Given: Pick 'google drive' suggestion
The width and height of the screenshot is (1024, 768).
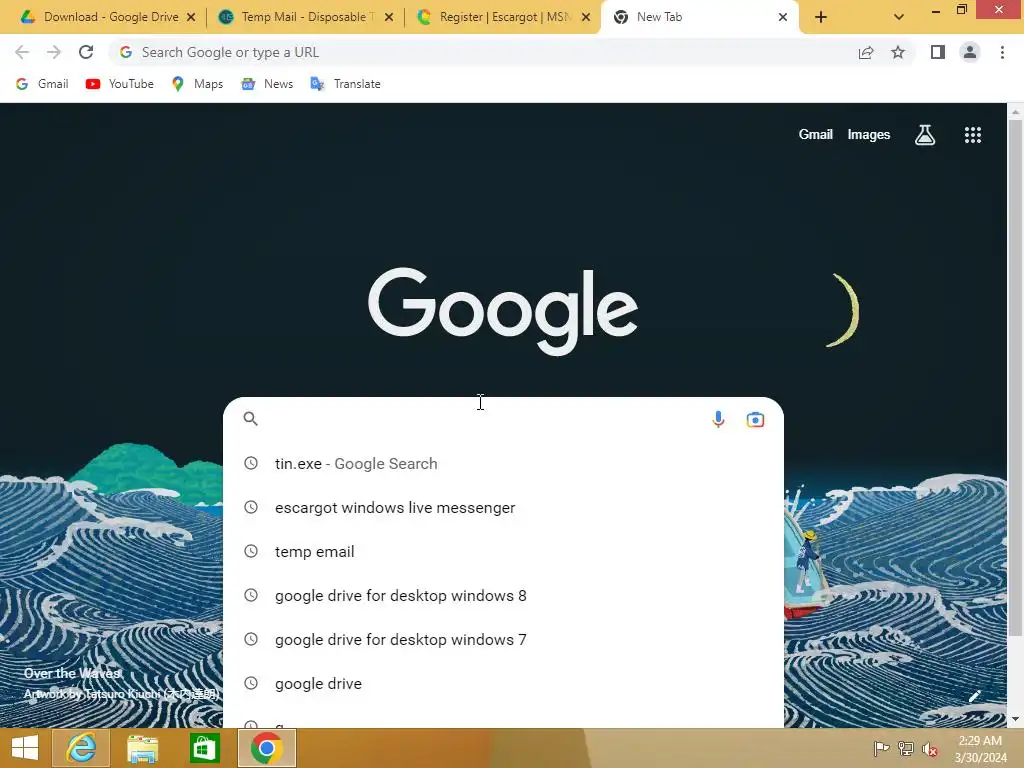Looking at the screenshot, I should [503, 683].
